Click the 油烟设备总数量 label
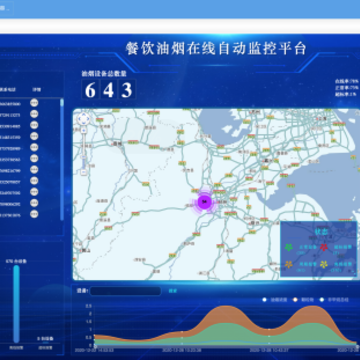 click(x=104, y=74)
